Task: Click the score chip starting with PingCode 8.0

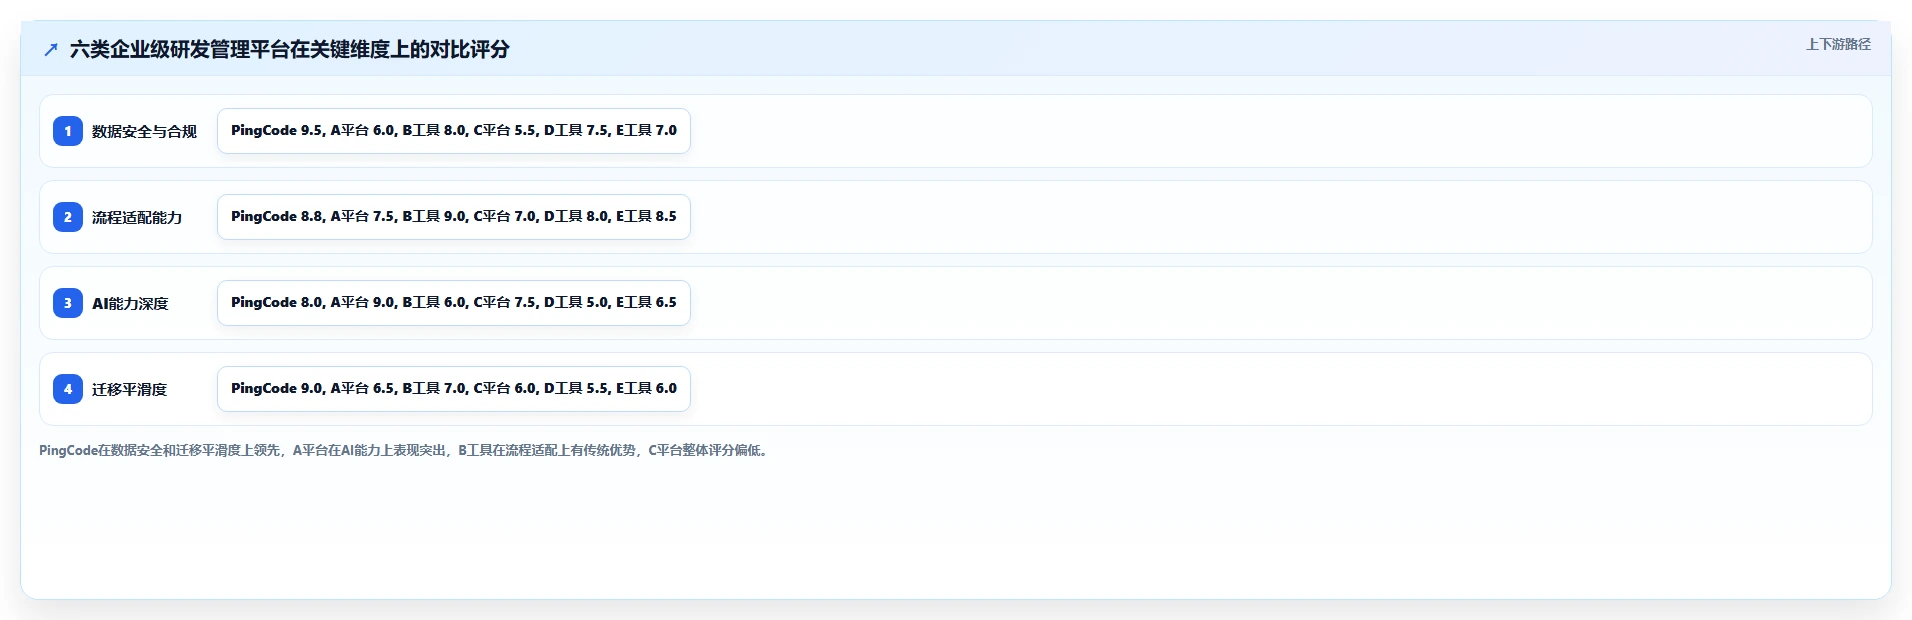Action: click(x=454, y=303)
